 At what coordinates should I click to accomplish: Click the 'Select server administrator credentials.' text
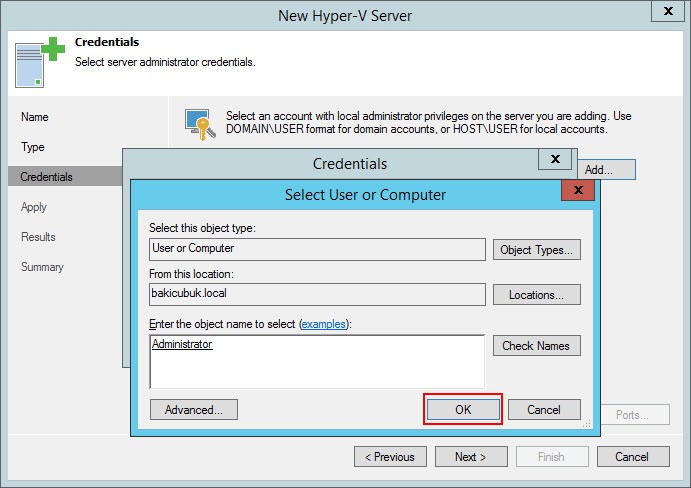pyautogui.click(x=165, y=62)
